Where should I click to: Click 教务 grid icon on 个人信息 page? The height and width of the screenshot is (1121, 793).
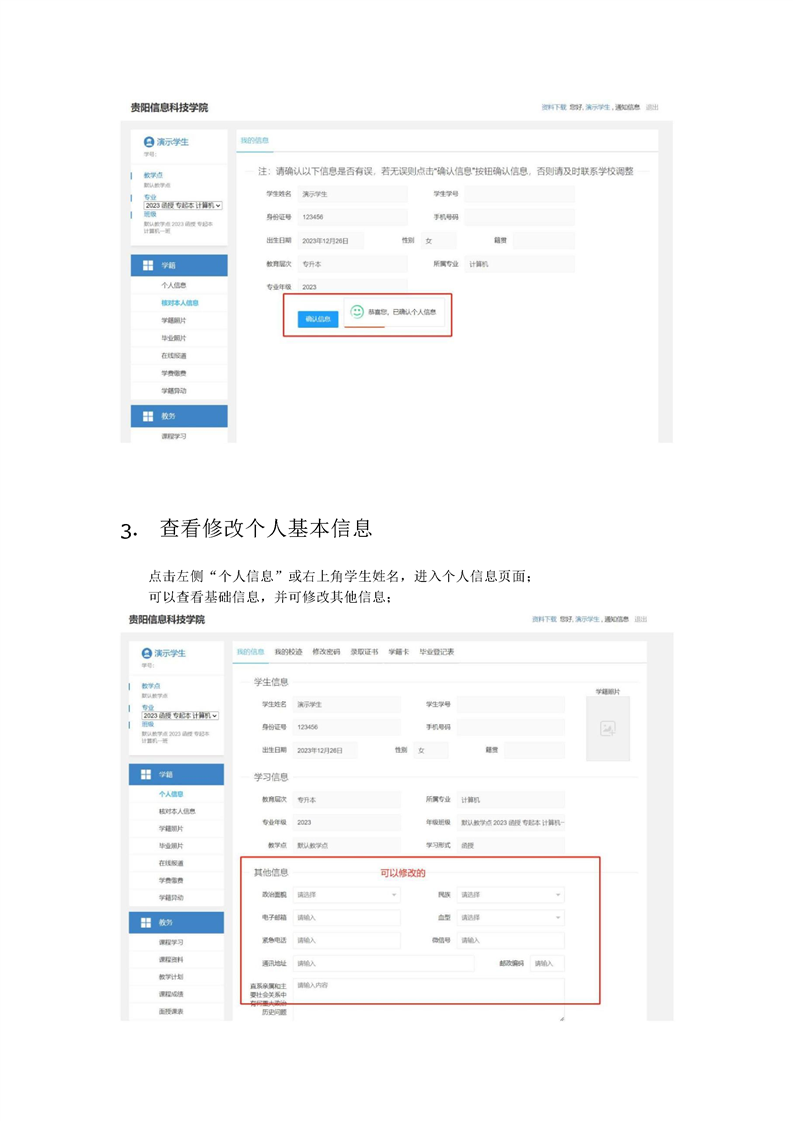tap(146, 922)
